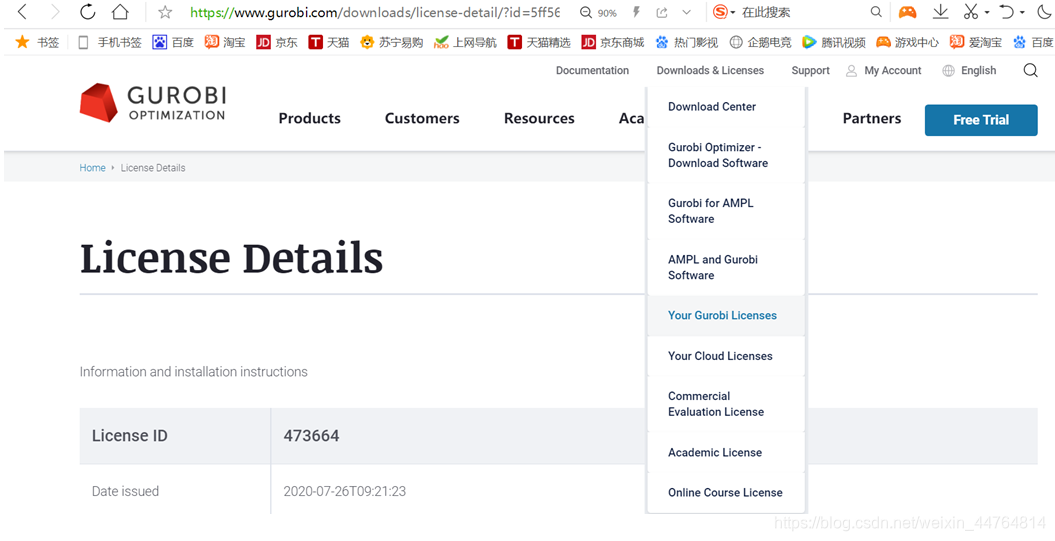The width and height of the screenshot is (1055, 541).
Task: Open the 爱淘宝 bookmark
Action: coord(976,42)
